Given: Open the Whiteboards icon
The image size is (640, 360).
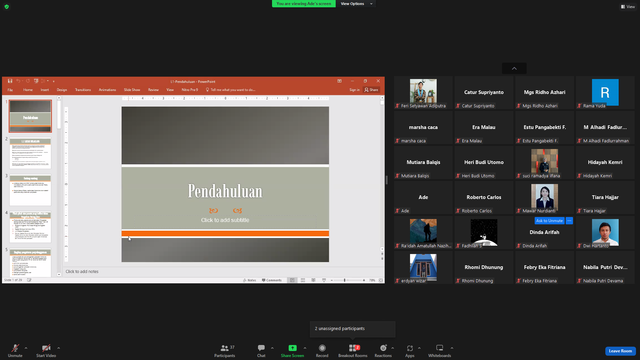Looking at the screenshot, I should click(x=440, y=348).
